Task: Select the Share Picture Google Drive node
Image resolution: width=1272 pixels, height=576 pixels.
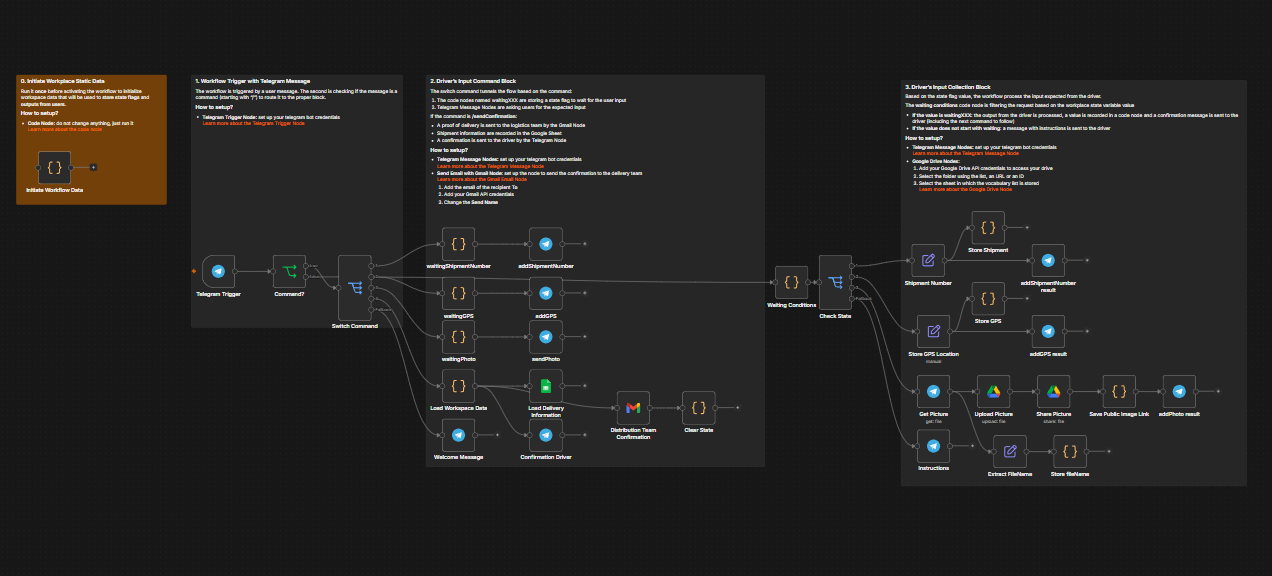Action: tap(1053, 392)
